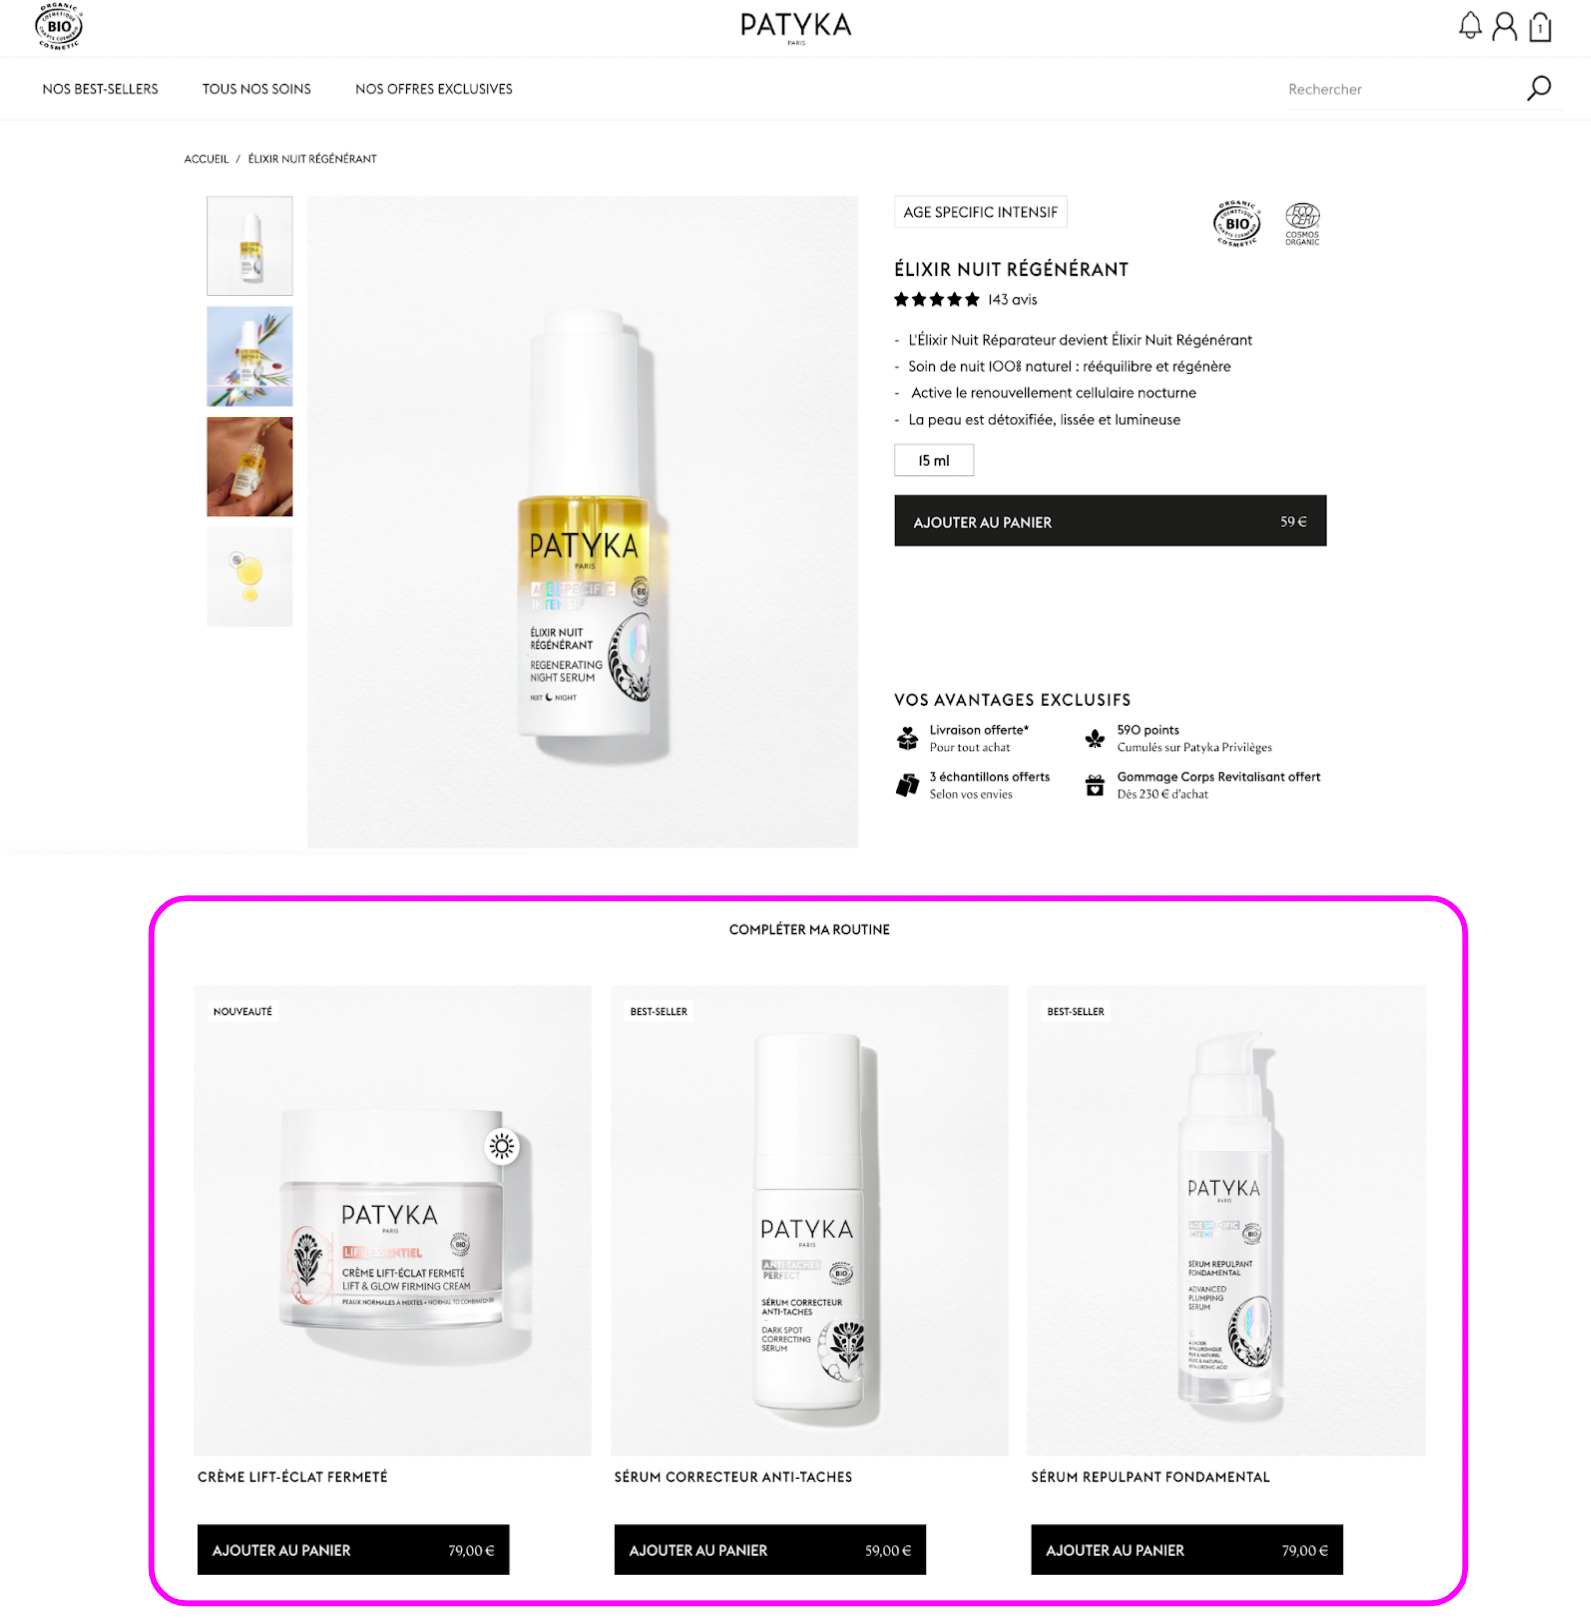
Task: Open the 143 avis reviews link
Action: tap(1012, 300)
